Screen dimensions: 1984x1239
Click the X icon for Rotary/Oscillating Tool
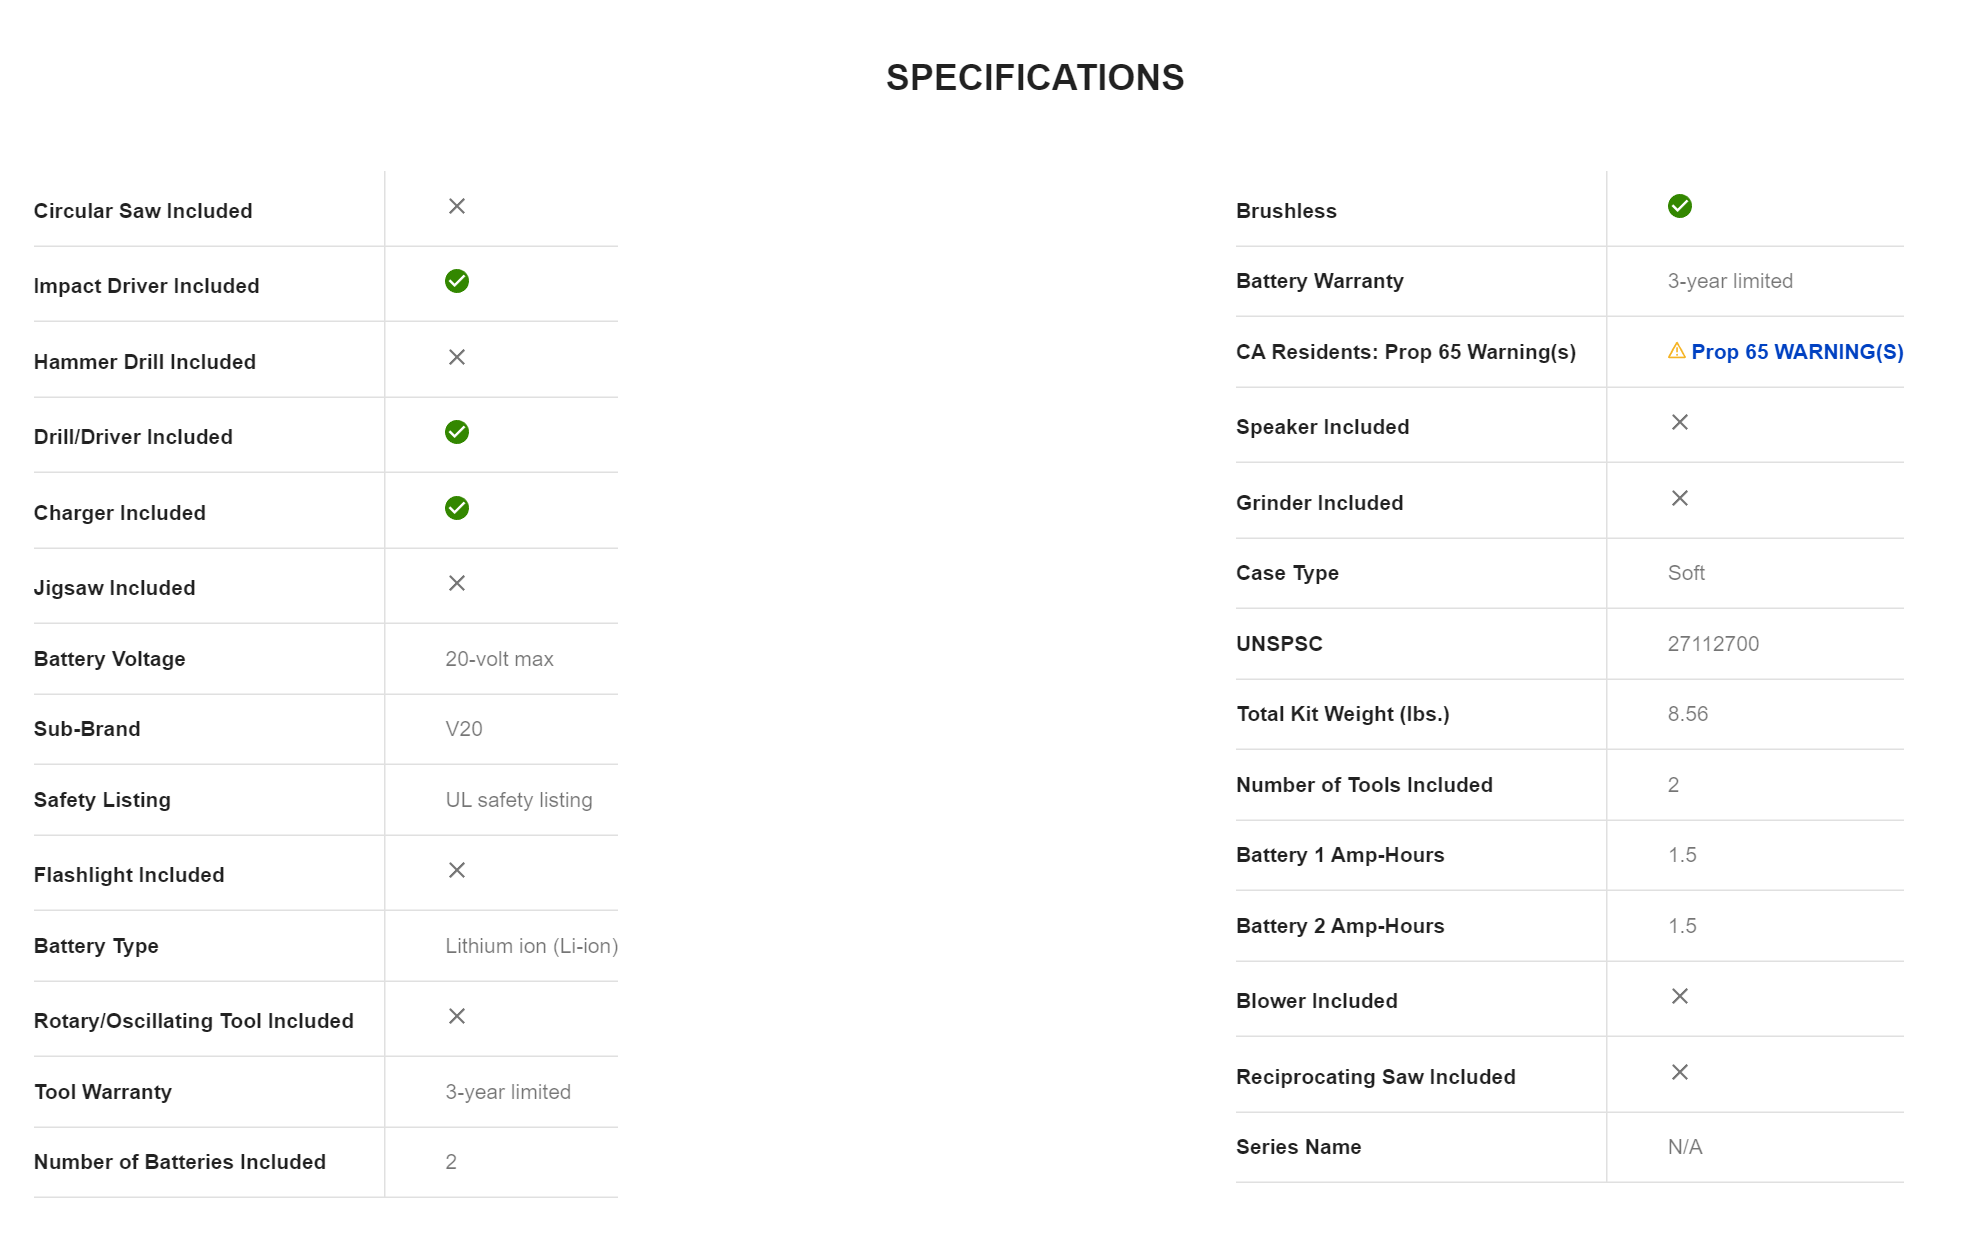[x=457, y=1016]
